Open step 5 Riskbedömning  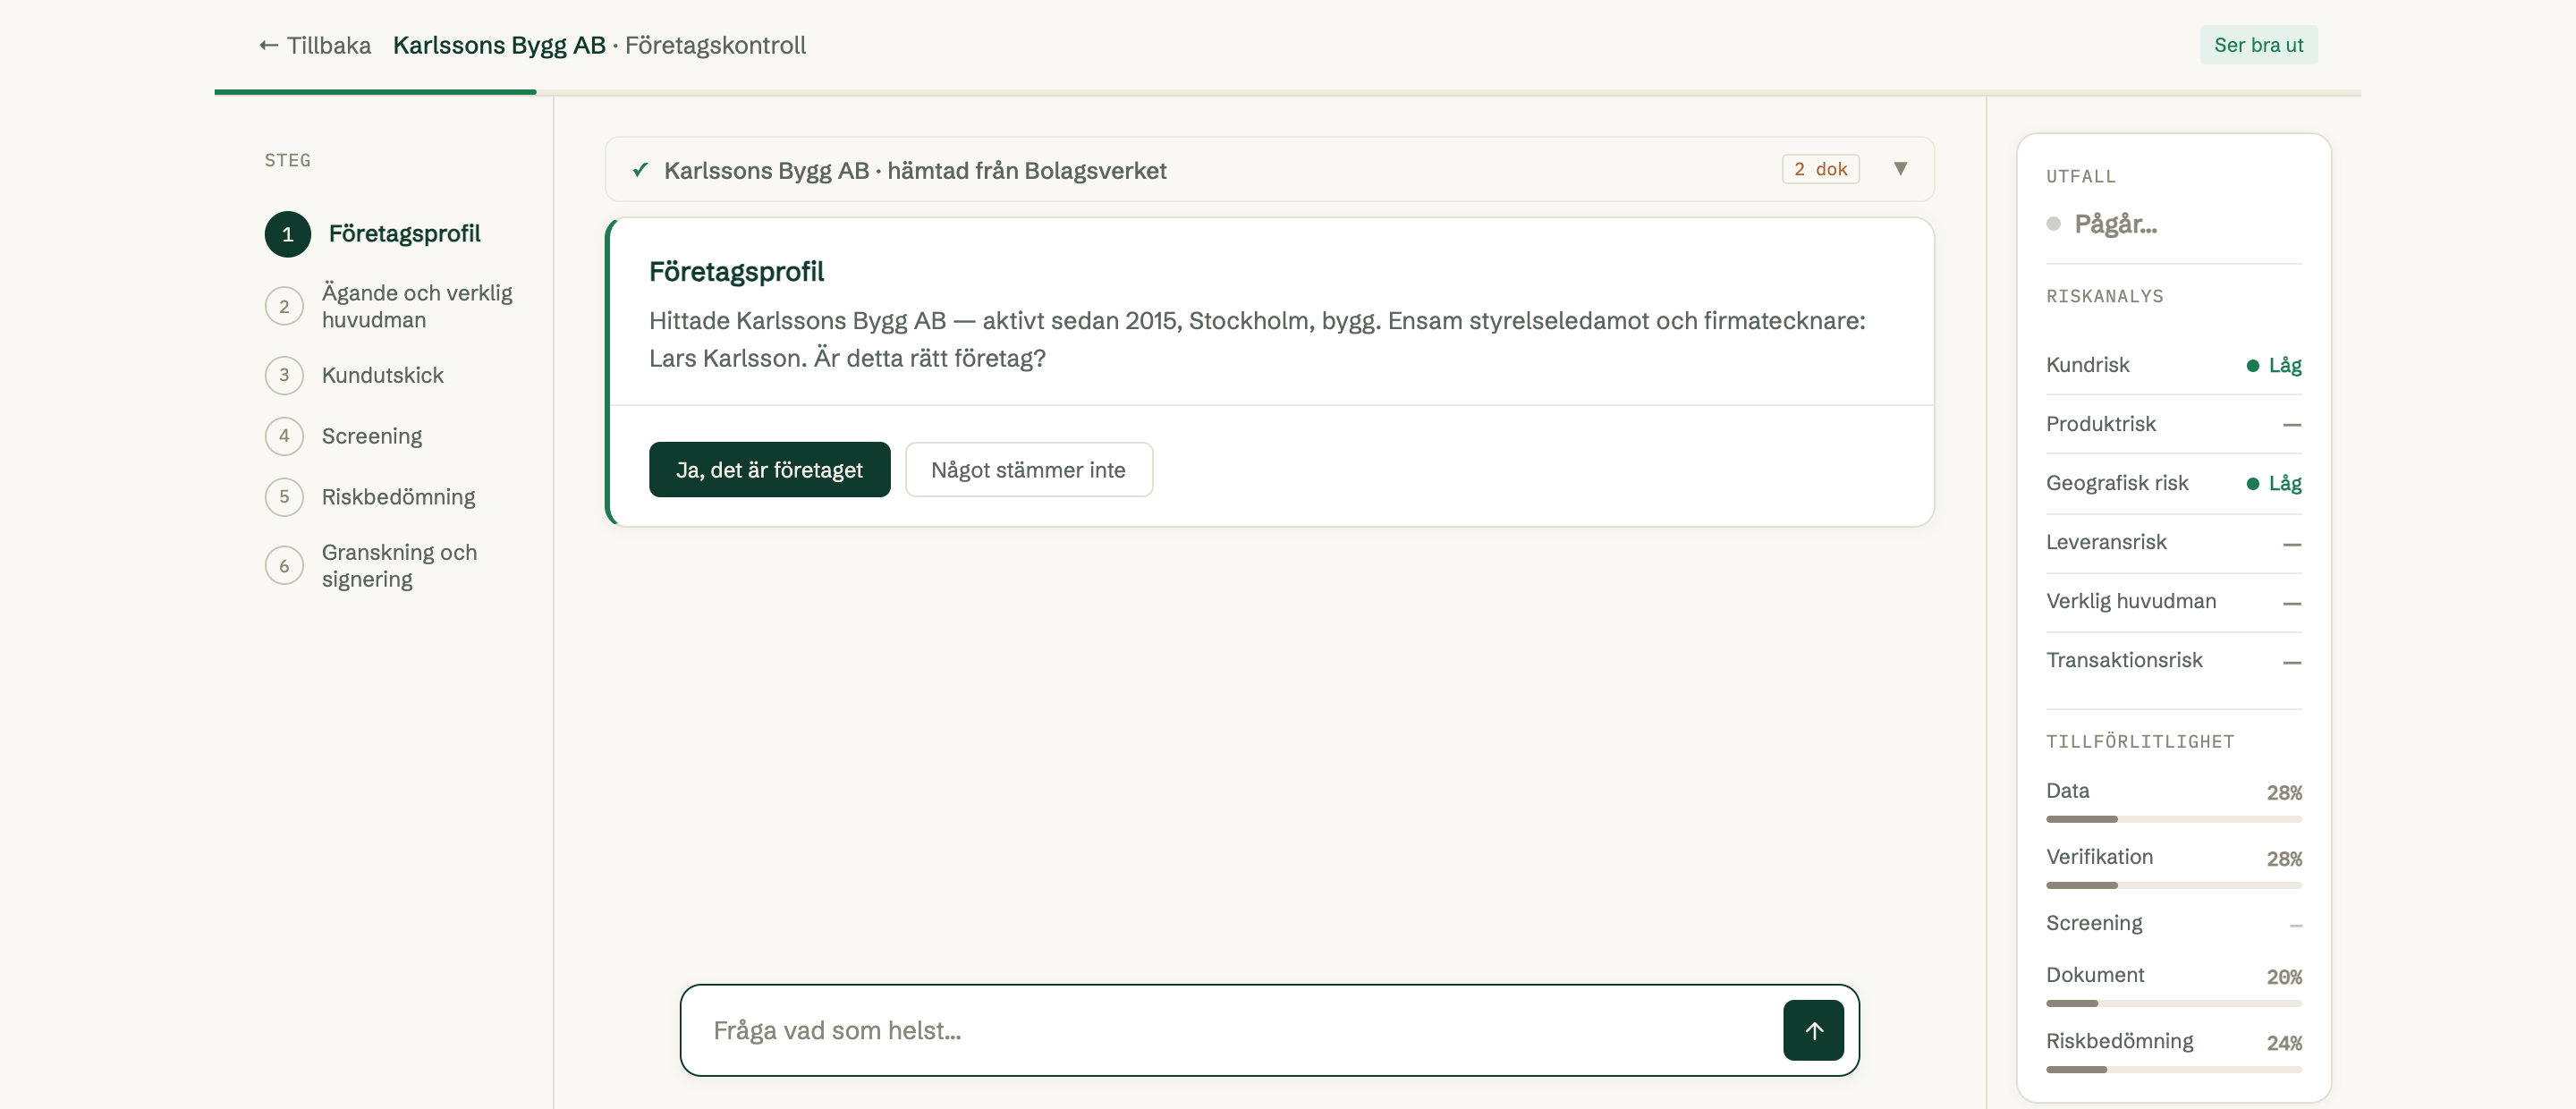[370, 497]
